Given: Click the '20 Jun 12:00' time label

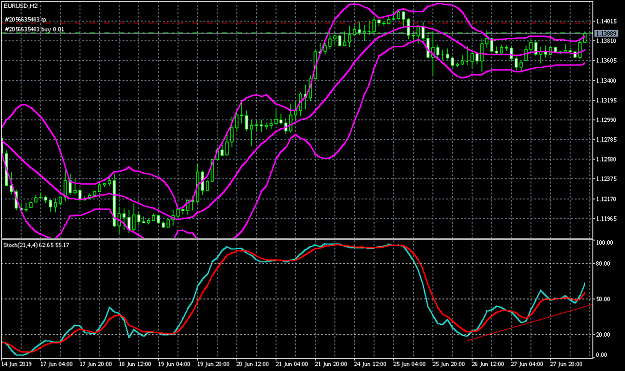Looking at the screenshot, I should tap(253, 364).
